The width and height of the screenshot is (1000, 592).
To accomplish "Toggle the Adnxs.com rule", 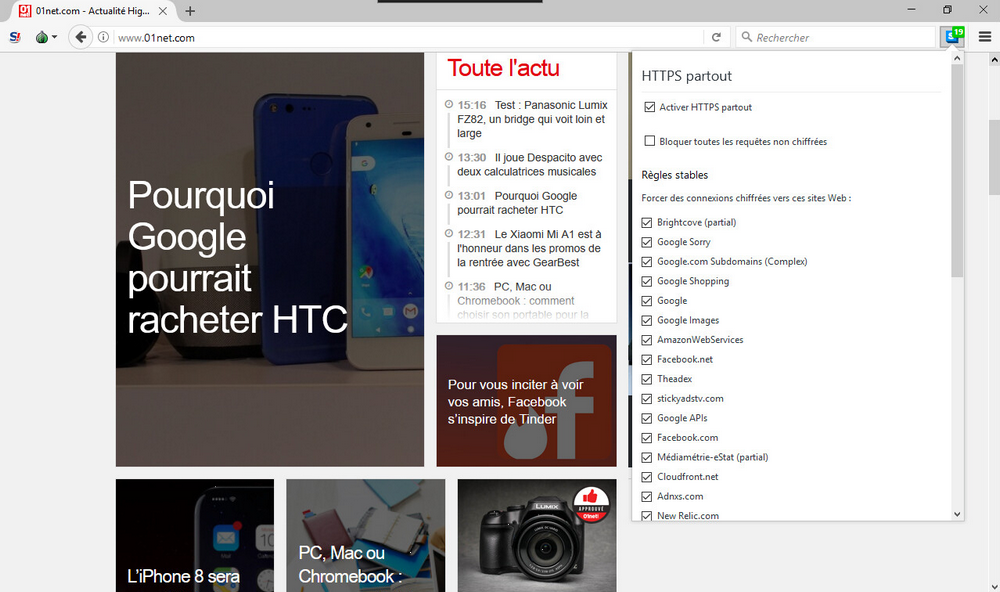I will pyautogui.click(x=647, y=497).
